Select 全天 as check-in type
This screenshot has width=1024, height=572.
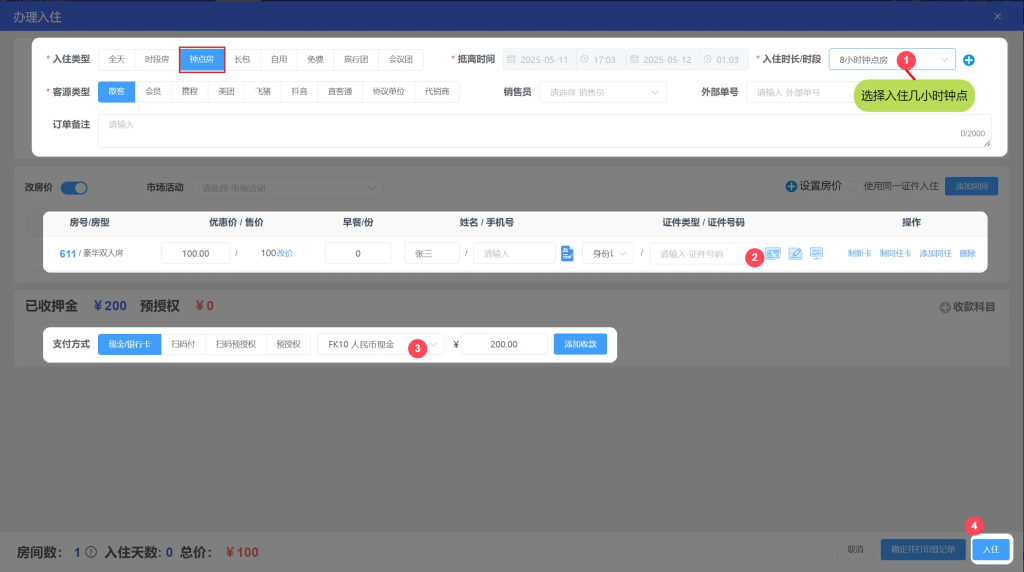click(x=116, y=59)
